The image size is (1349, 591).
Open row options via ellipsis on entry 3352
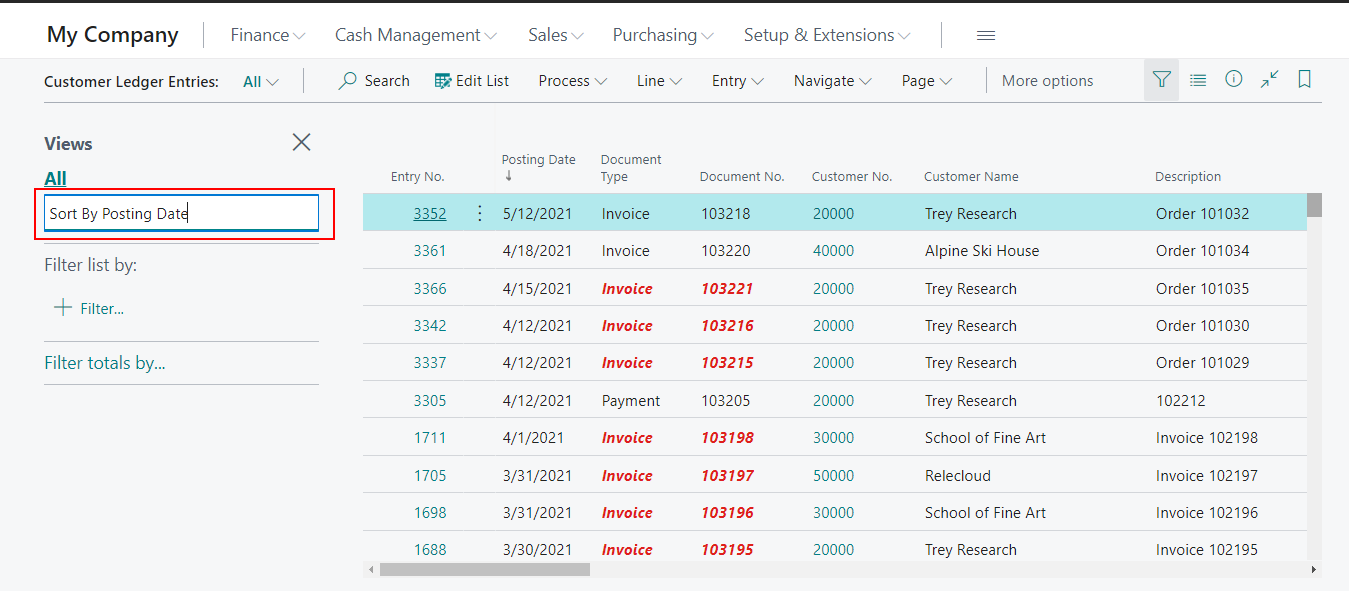[479, 212]
